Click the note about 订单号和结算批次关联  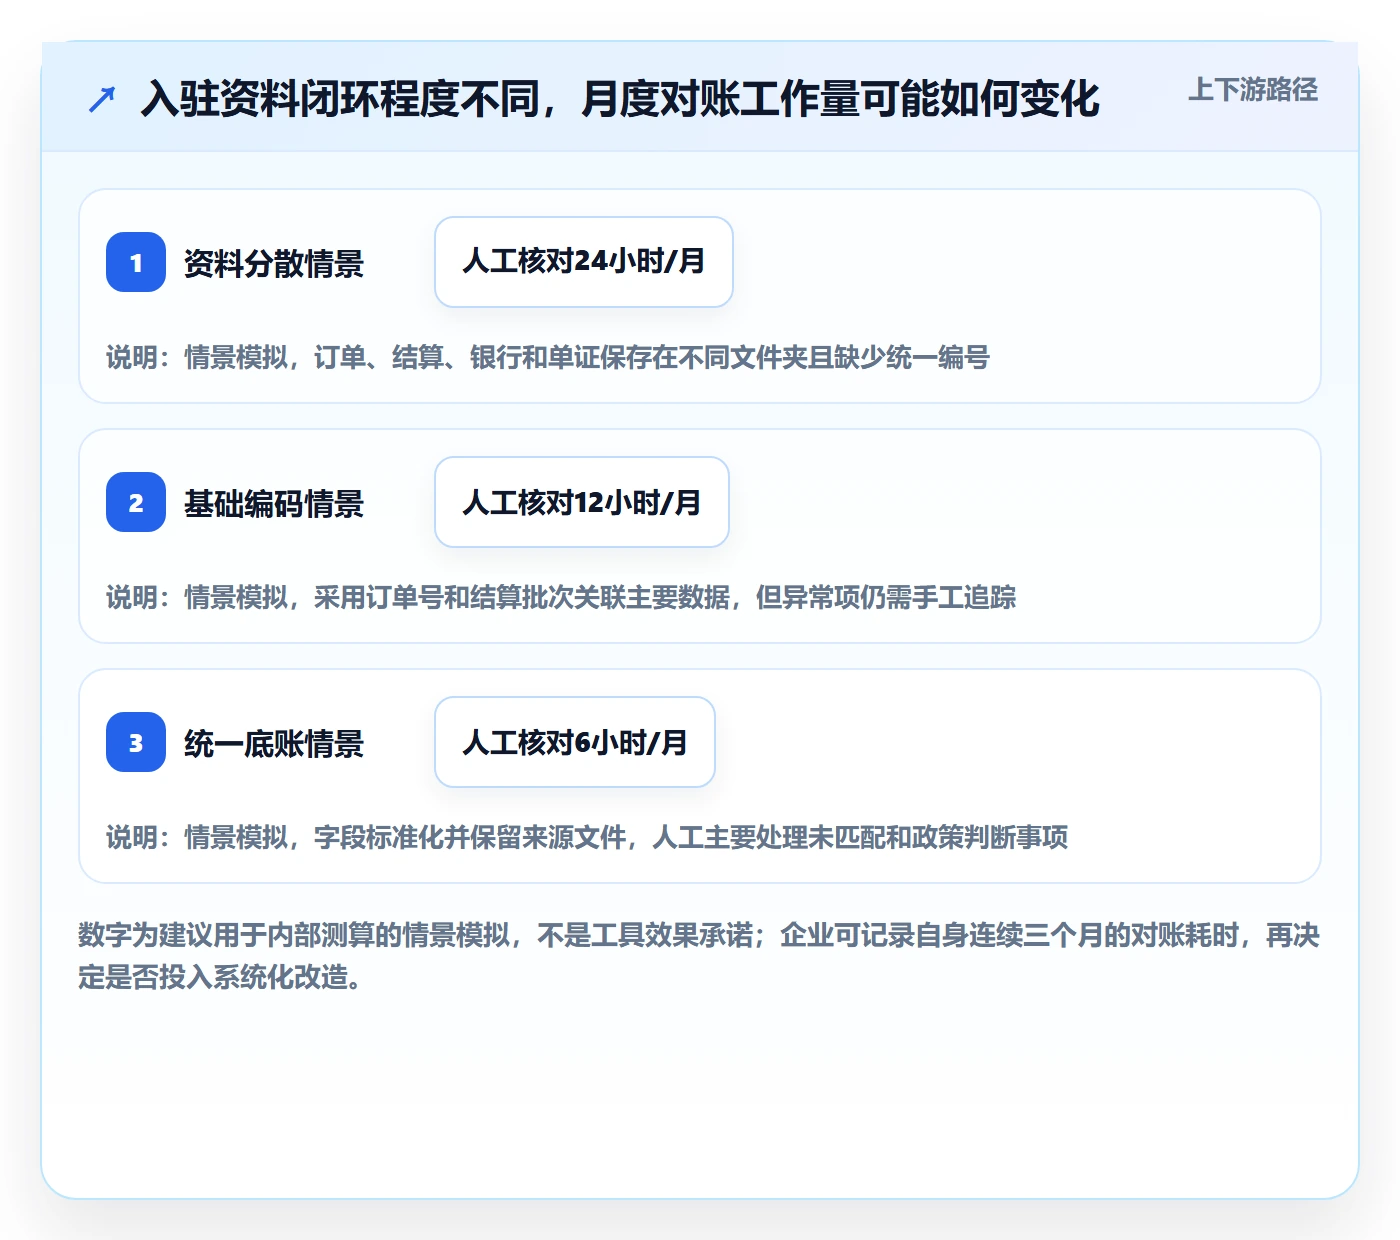(561, 597)
